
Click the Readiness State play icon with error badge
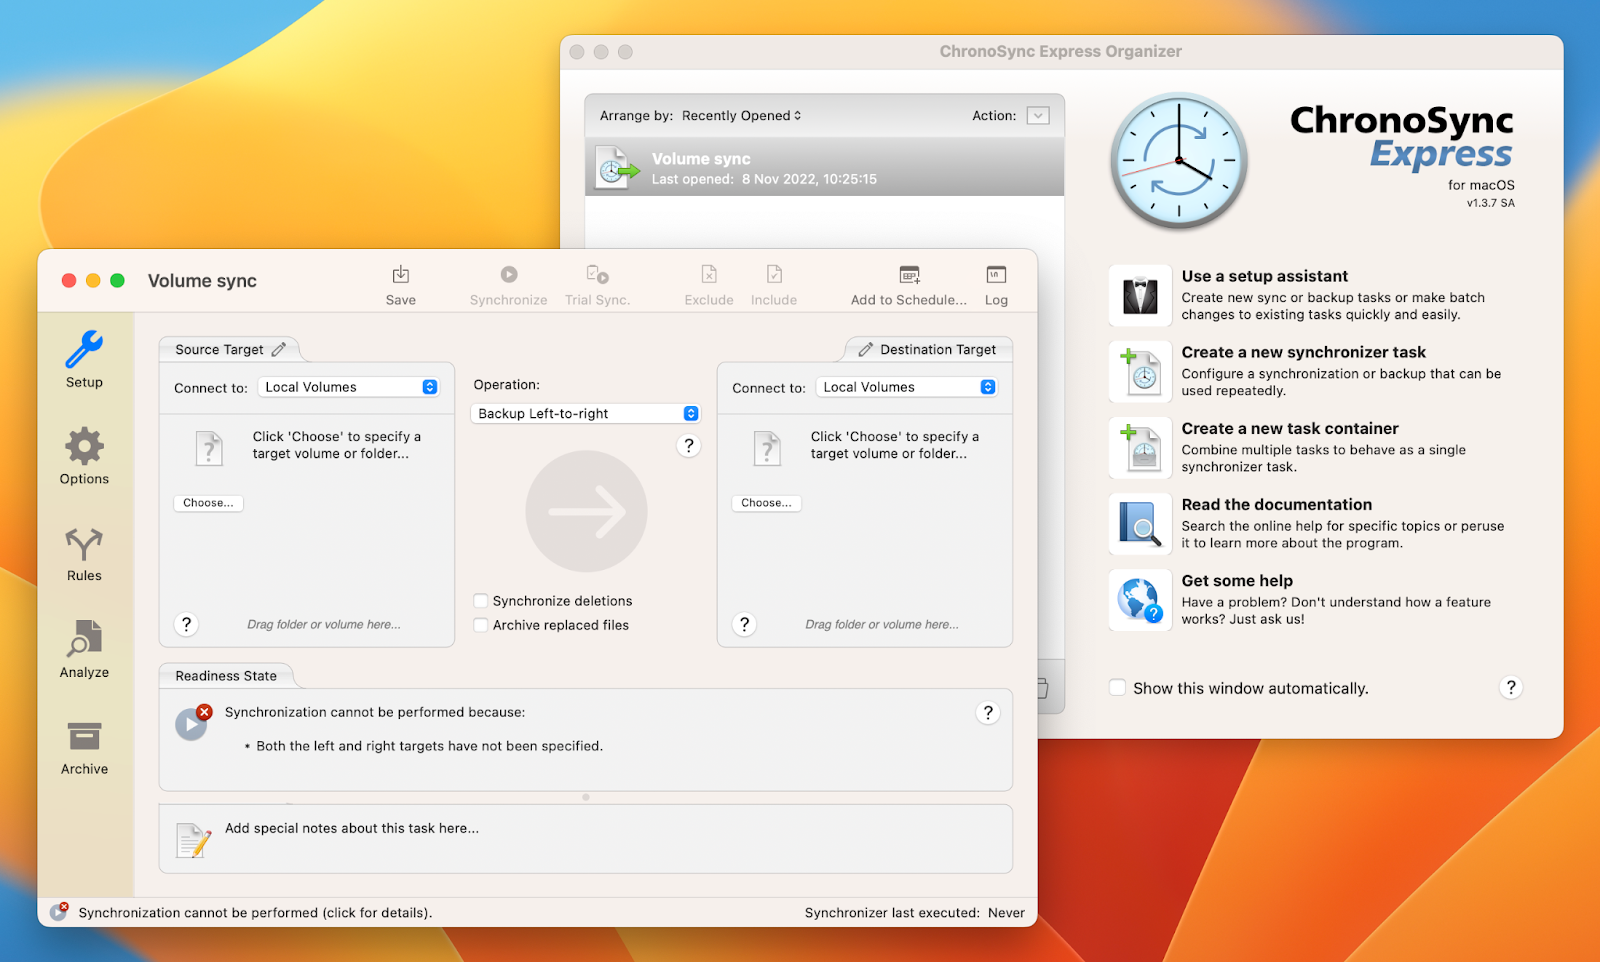click(x=193, y=721)
